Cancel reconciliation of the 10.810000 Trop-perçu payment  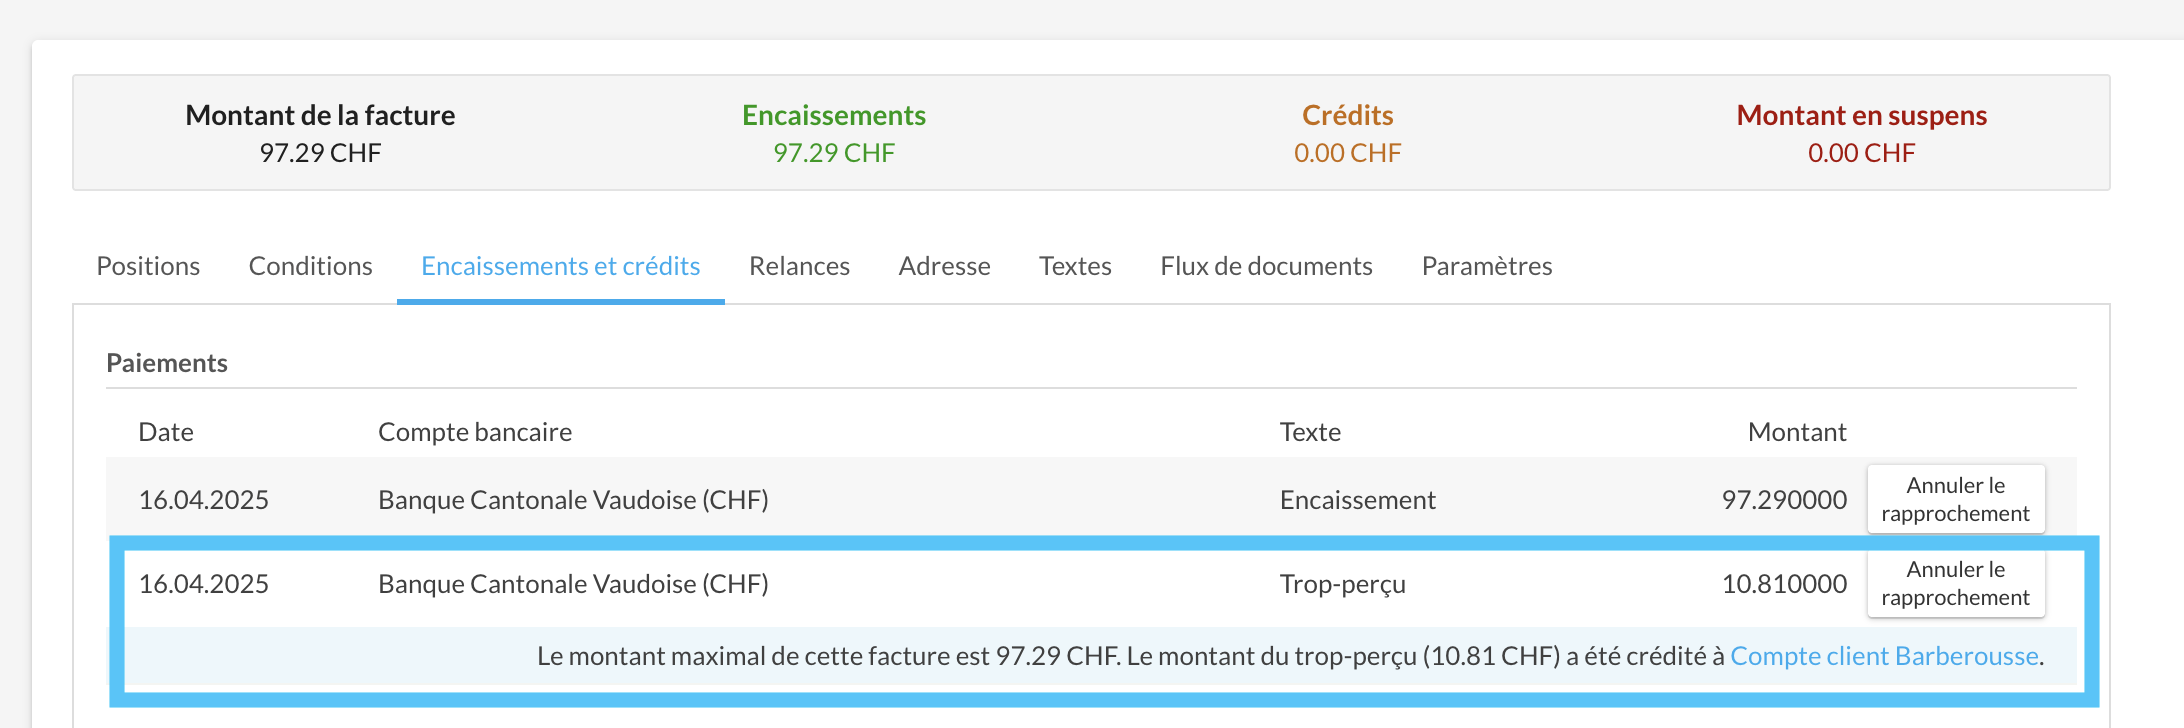click(x=1955, y=583)
